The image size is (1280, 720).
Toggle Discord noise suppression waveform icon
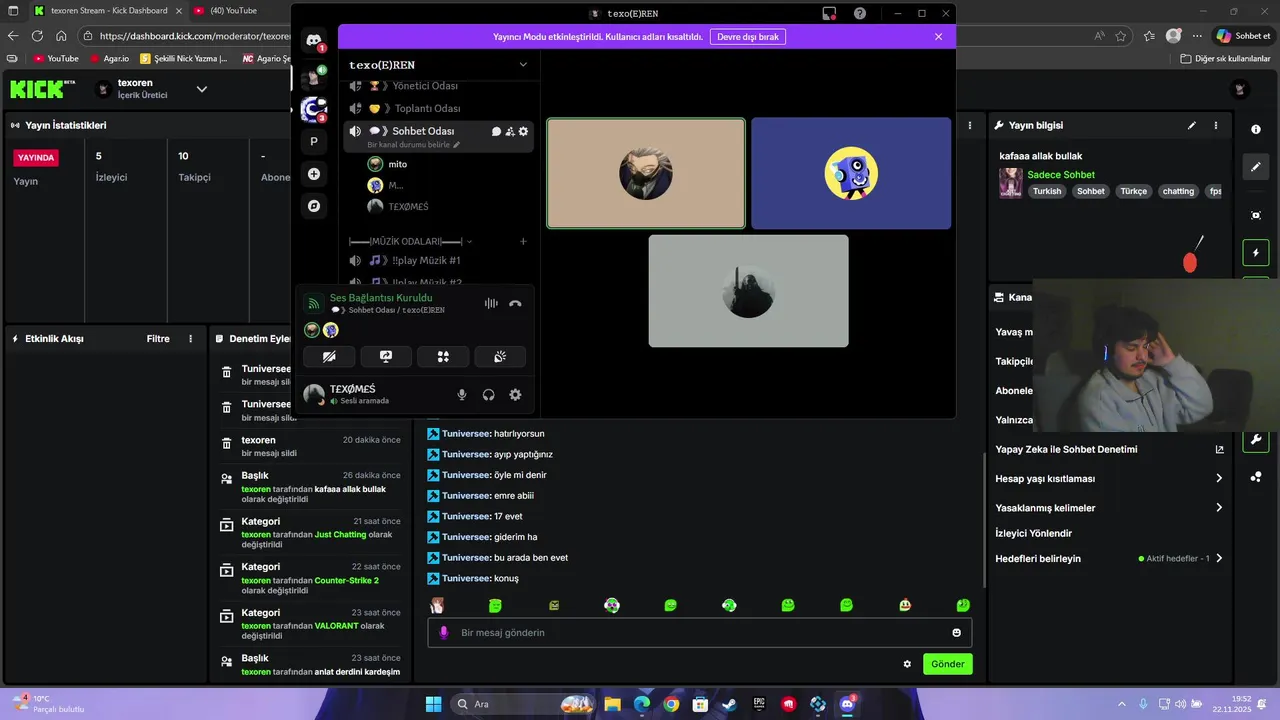tap(491, 303)
